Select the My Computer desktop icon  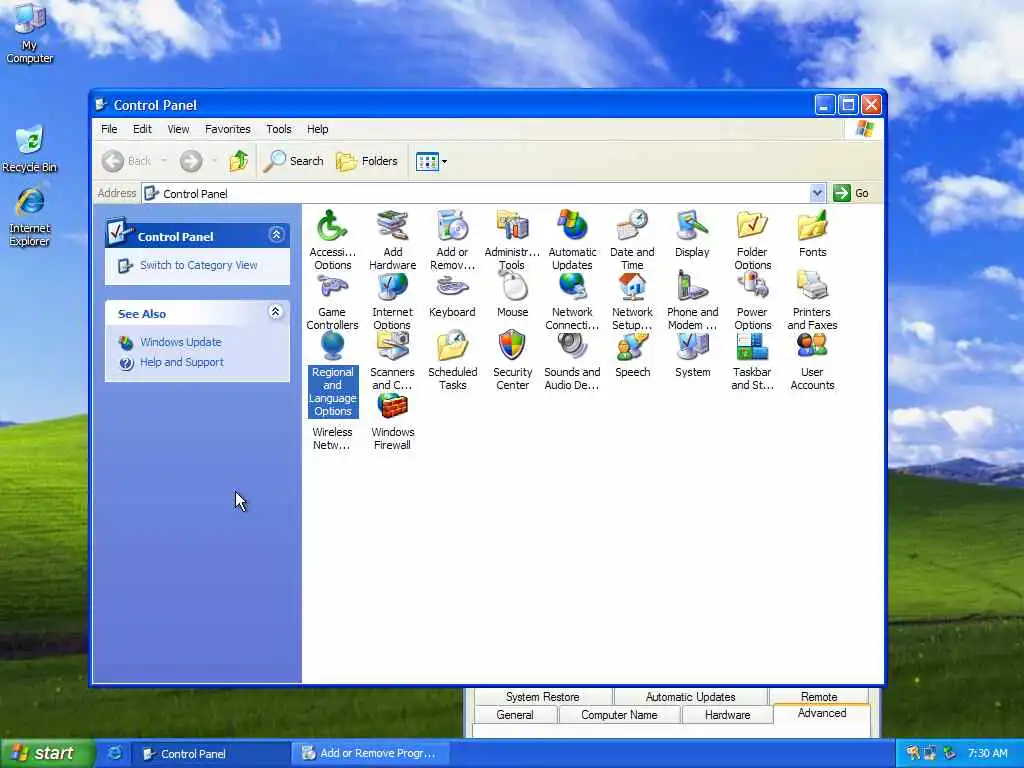coord(29,34)
